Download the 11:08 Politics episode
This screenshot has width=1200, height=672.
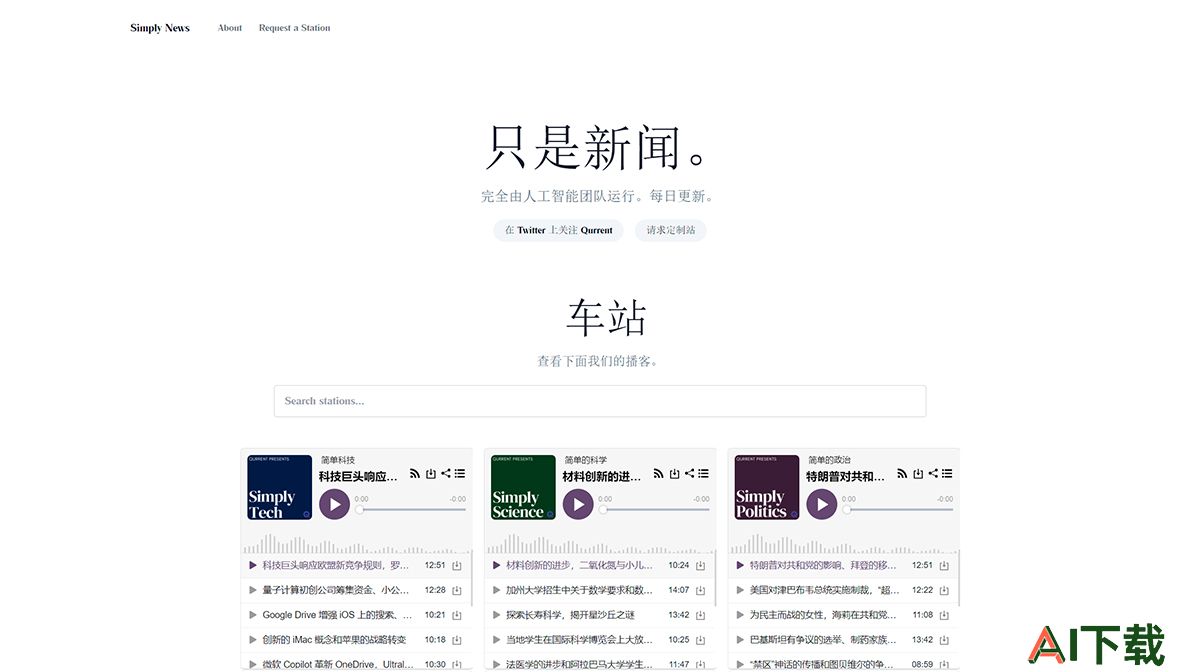[x=944, y=616]
